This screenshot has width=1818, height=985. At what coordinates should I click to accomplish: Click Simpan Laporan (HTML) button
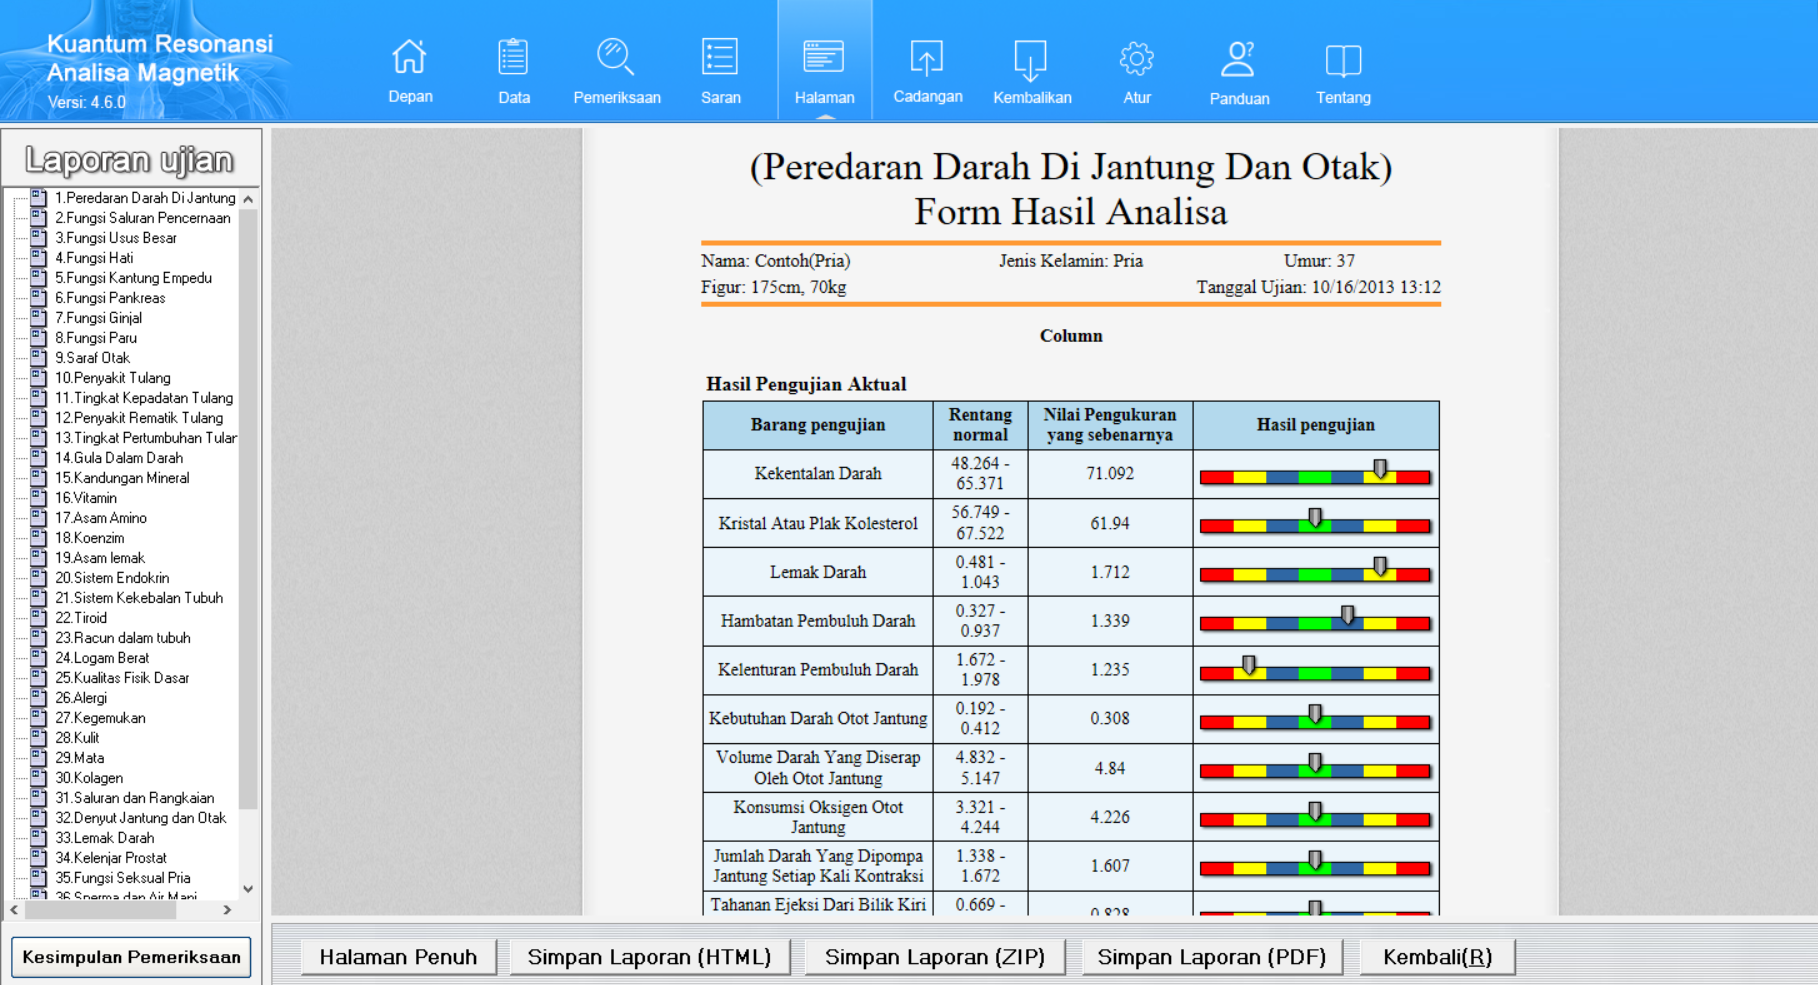point(649,957)
